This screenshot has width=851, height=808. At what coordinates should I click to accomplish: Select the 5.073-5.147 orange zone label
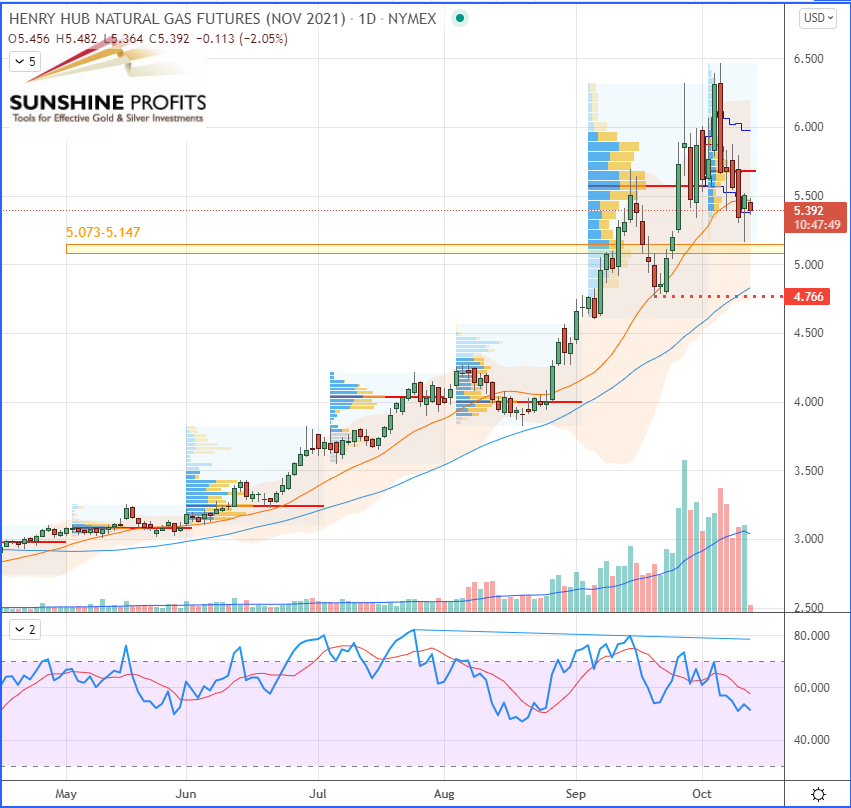coord(103,232)
